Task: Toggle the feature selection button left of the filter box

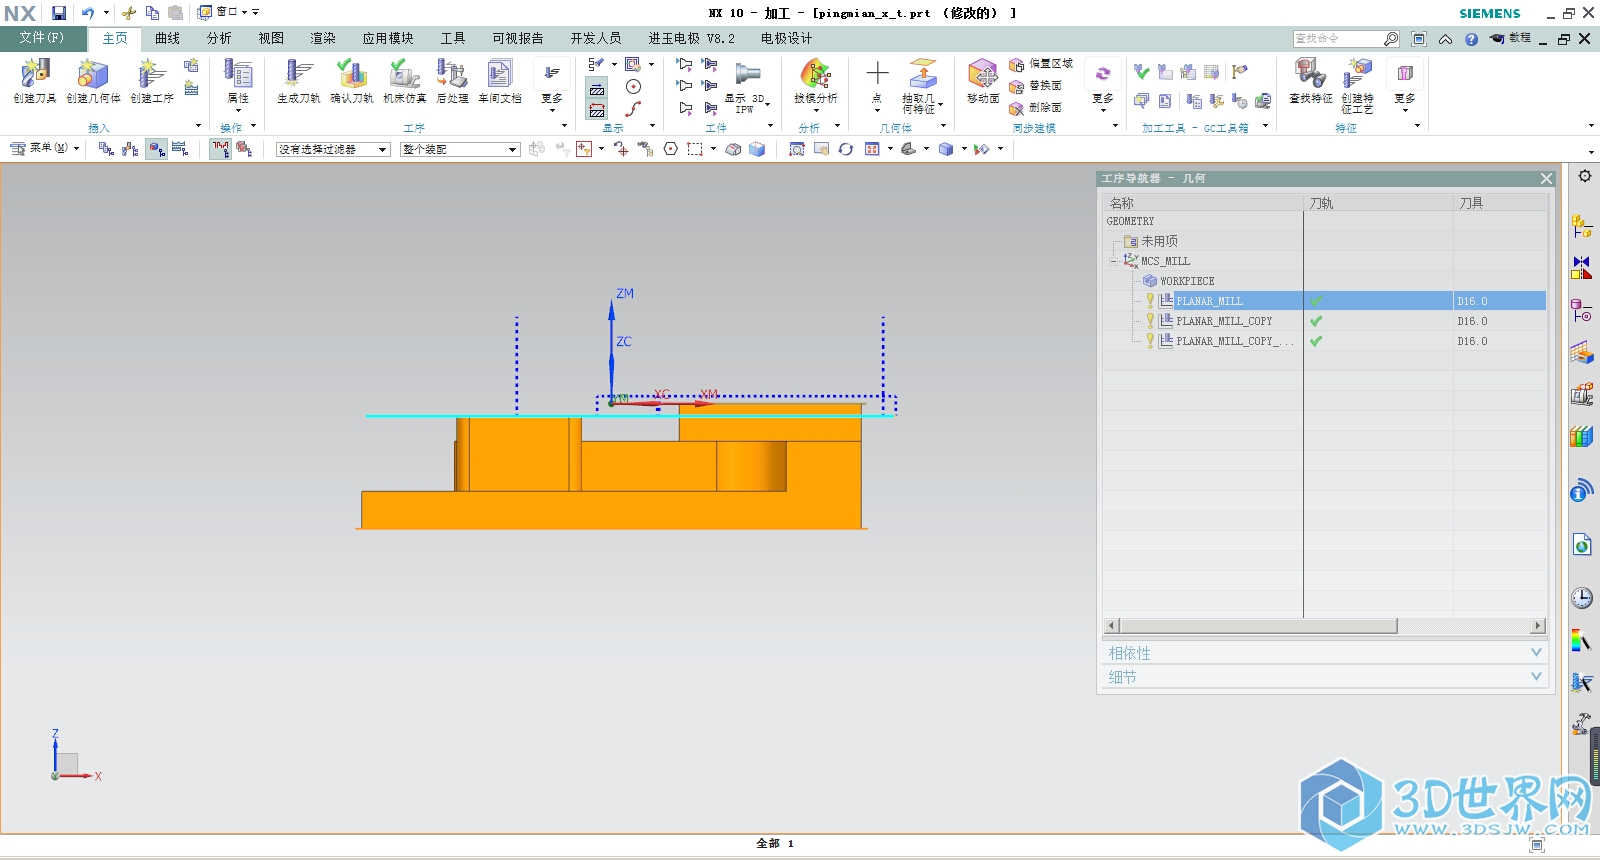Action: [244, 149]
